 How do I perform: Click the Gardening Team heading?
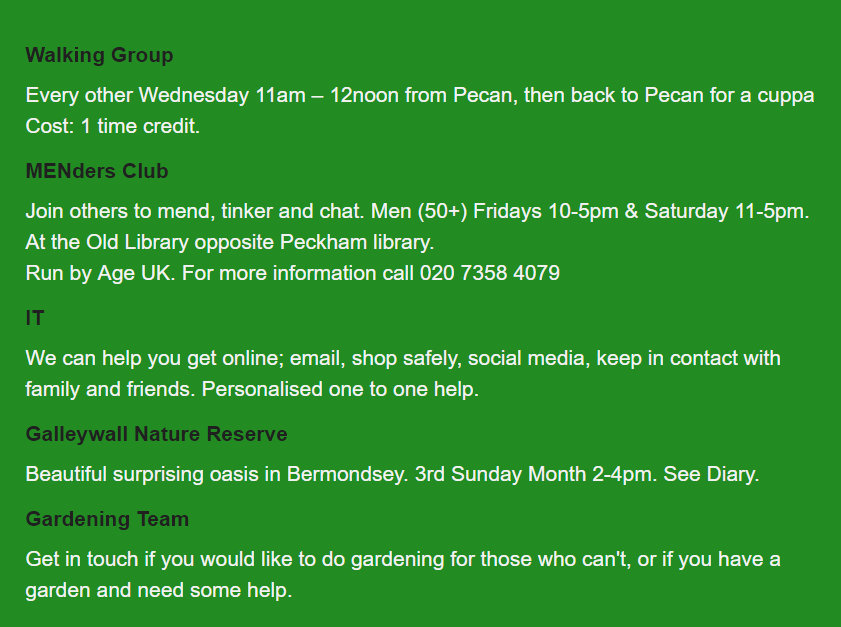(107, 519)
